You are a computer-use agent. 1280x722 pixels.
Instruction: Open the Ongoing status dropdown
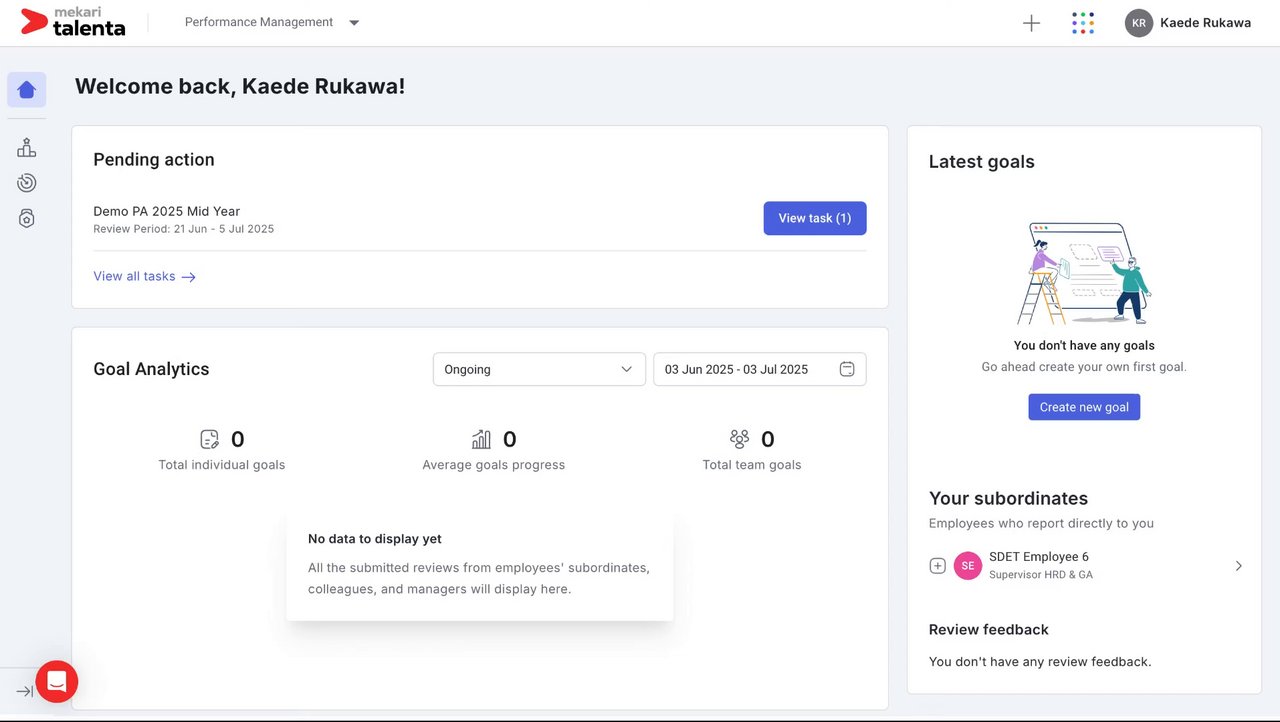(539, 369)
